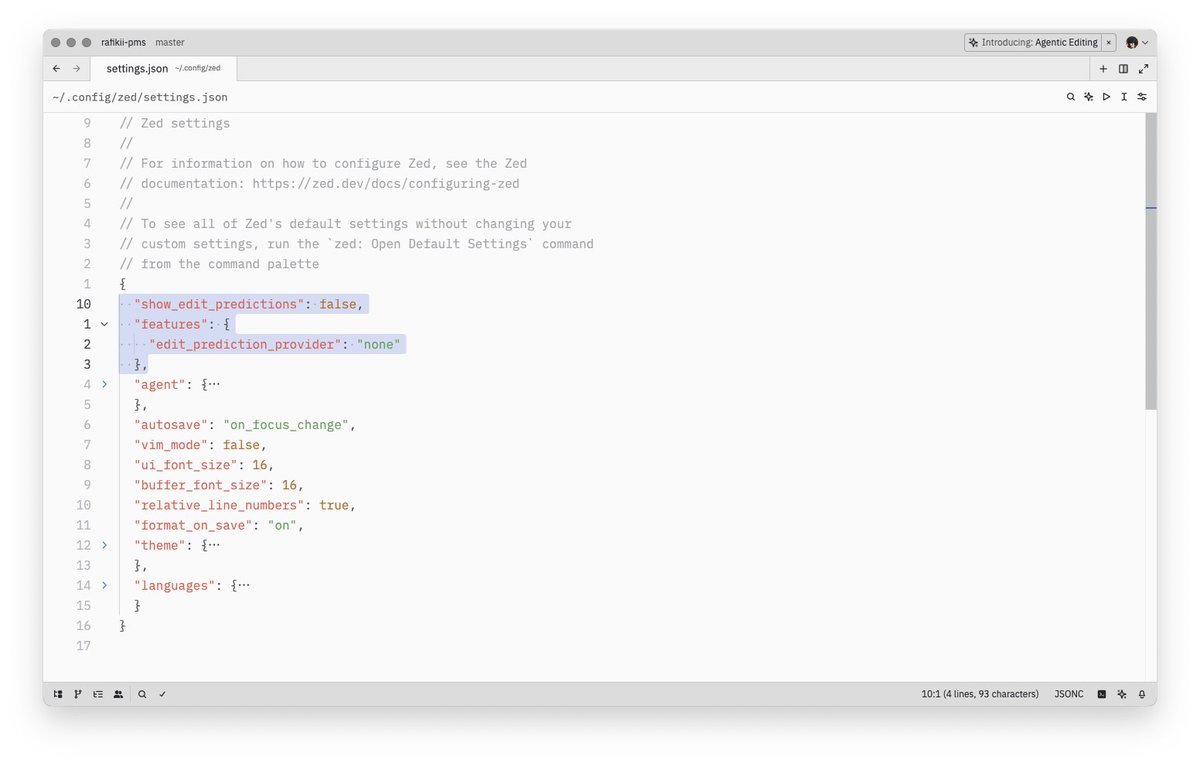Screen dimensions: 1200x763
Task: Collapse the "features" block
Action: coord(104,324)
